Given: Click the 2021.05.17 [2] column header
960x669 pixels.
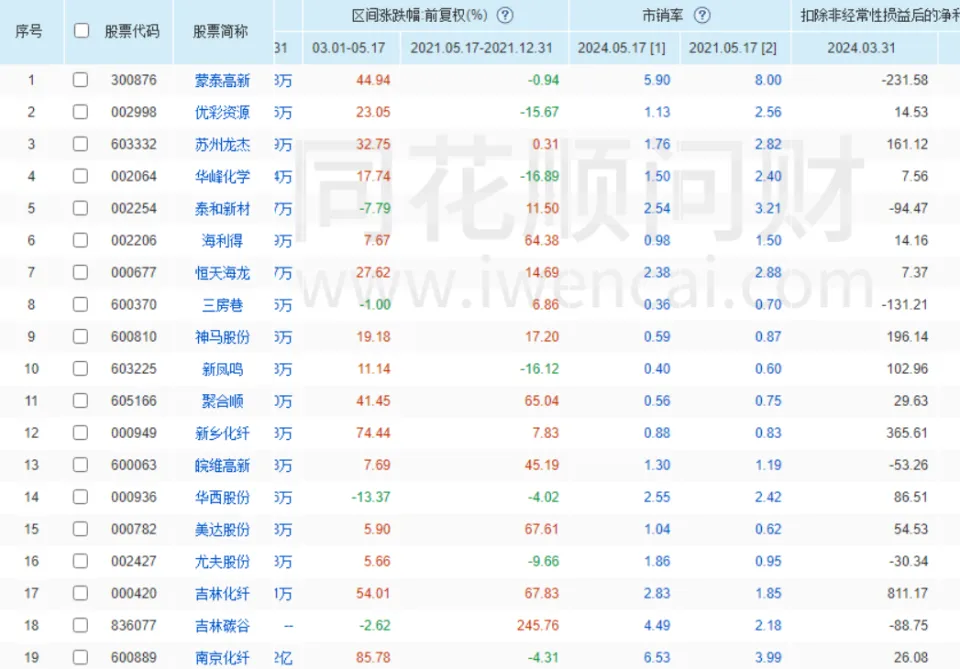Looking at the screenshot, I should 735,47.
